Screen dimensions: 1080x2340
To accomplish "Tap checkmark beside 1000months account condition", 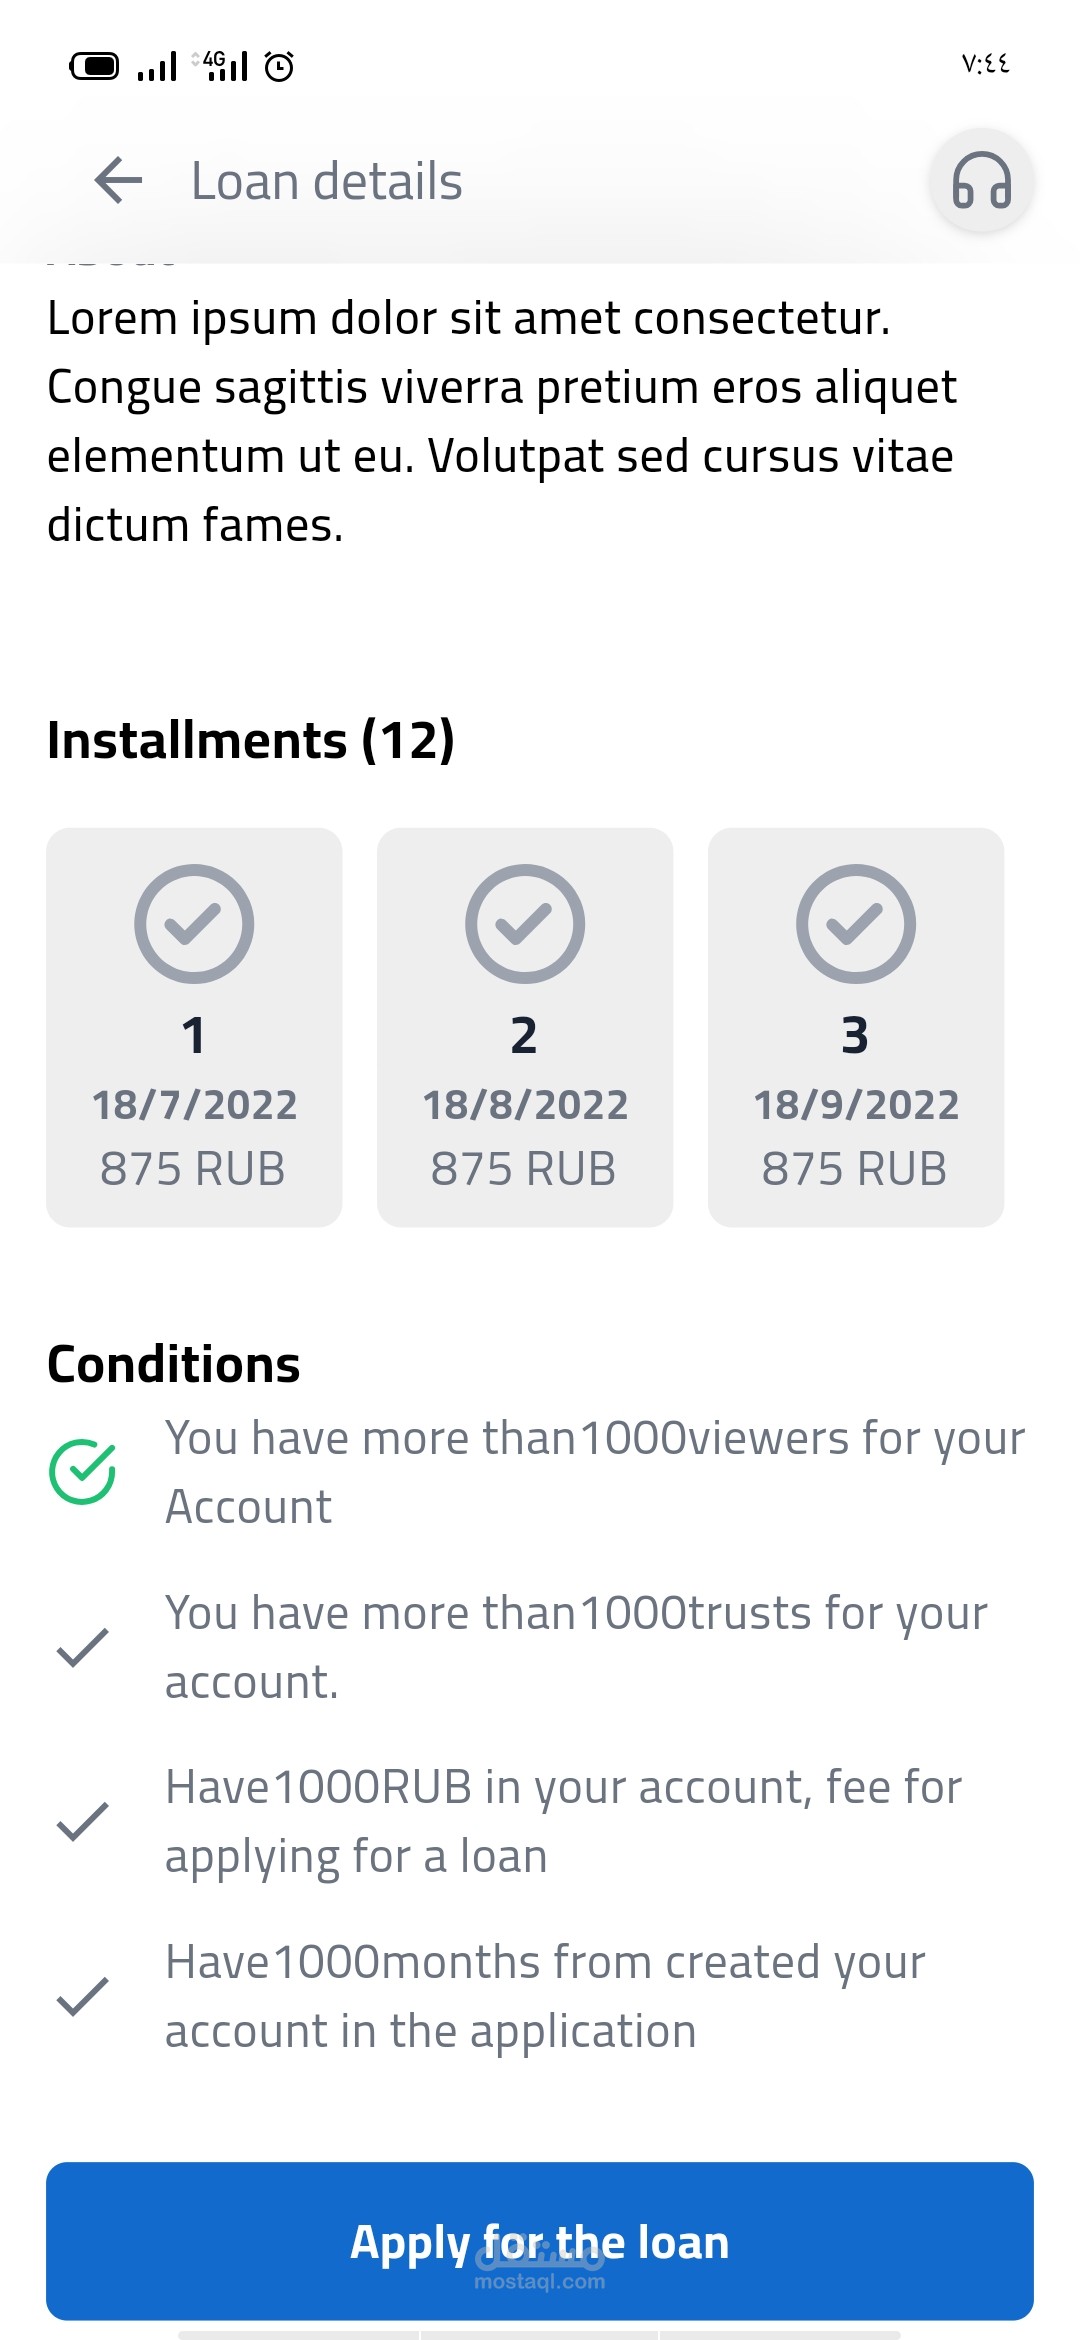I will pyautogui.click(x=83, y=1996).
